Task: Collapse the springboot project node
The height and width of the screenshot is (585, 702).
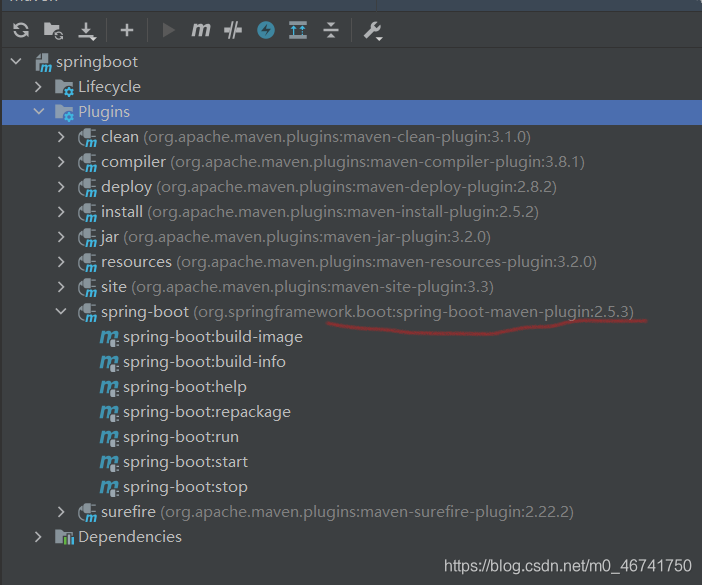Action: pyautogui.click(x=16, y=61)
